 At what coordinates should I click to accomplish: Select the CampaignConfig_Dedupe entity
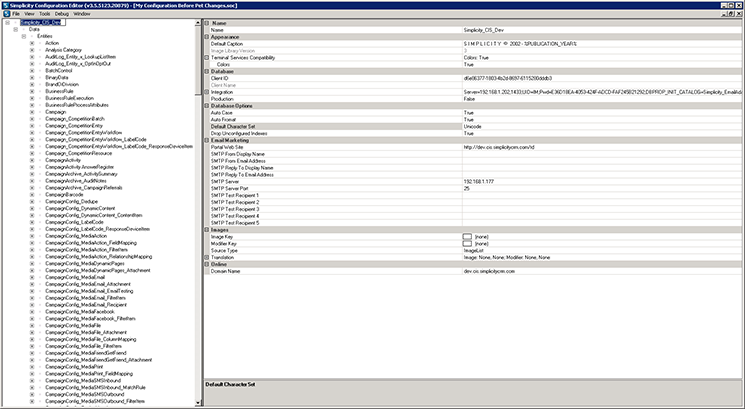[71, 201]
